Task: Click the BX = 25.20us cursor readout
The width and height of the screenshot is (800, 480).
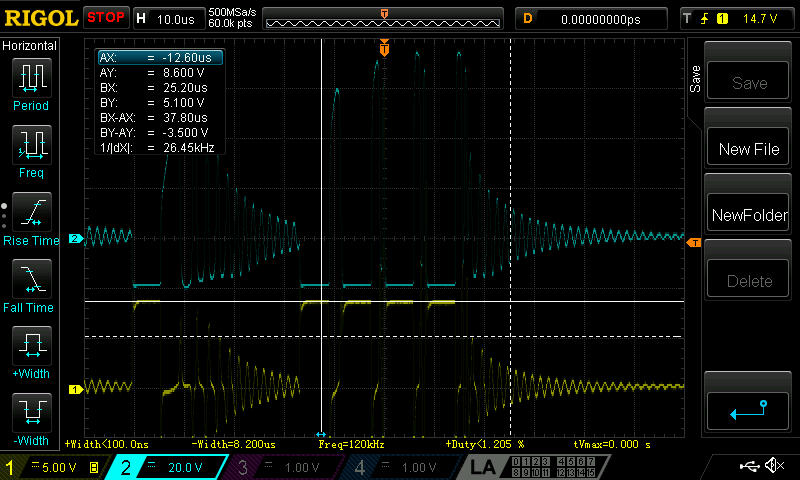Action: coord(154,88)
